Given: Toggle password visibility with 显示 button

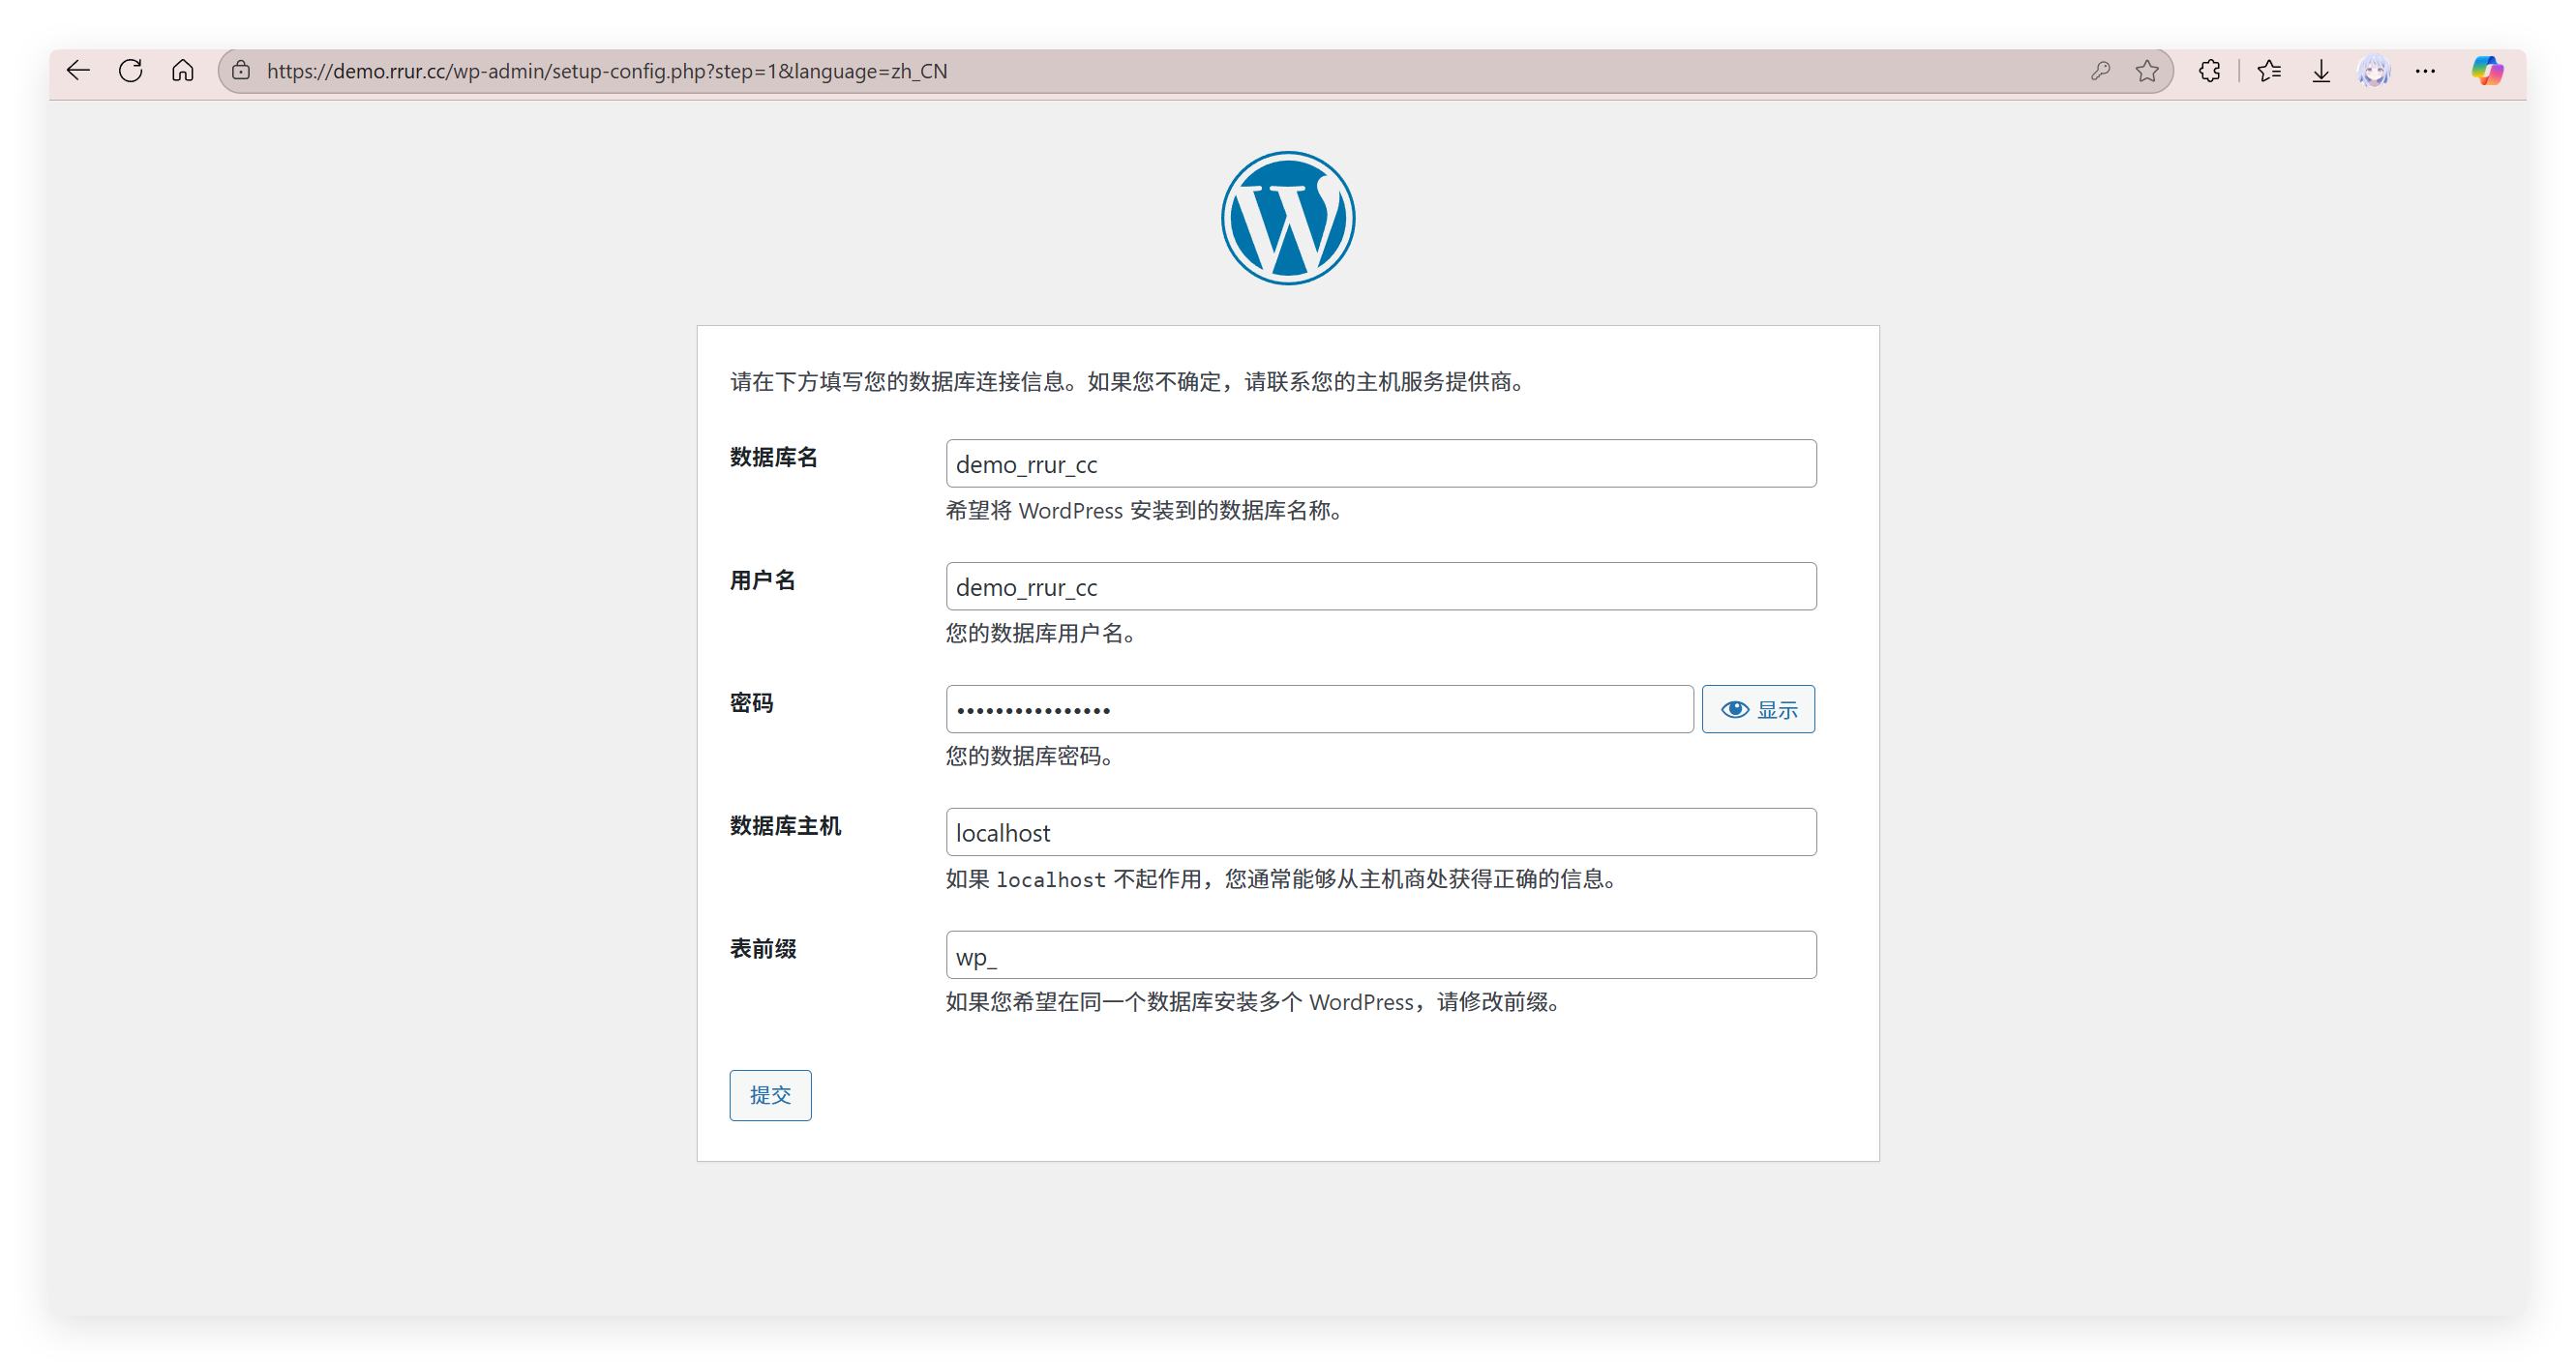Looking at the screenshot, I should coord(1758,710).
